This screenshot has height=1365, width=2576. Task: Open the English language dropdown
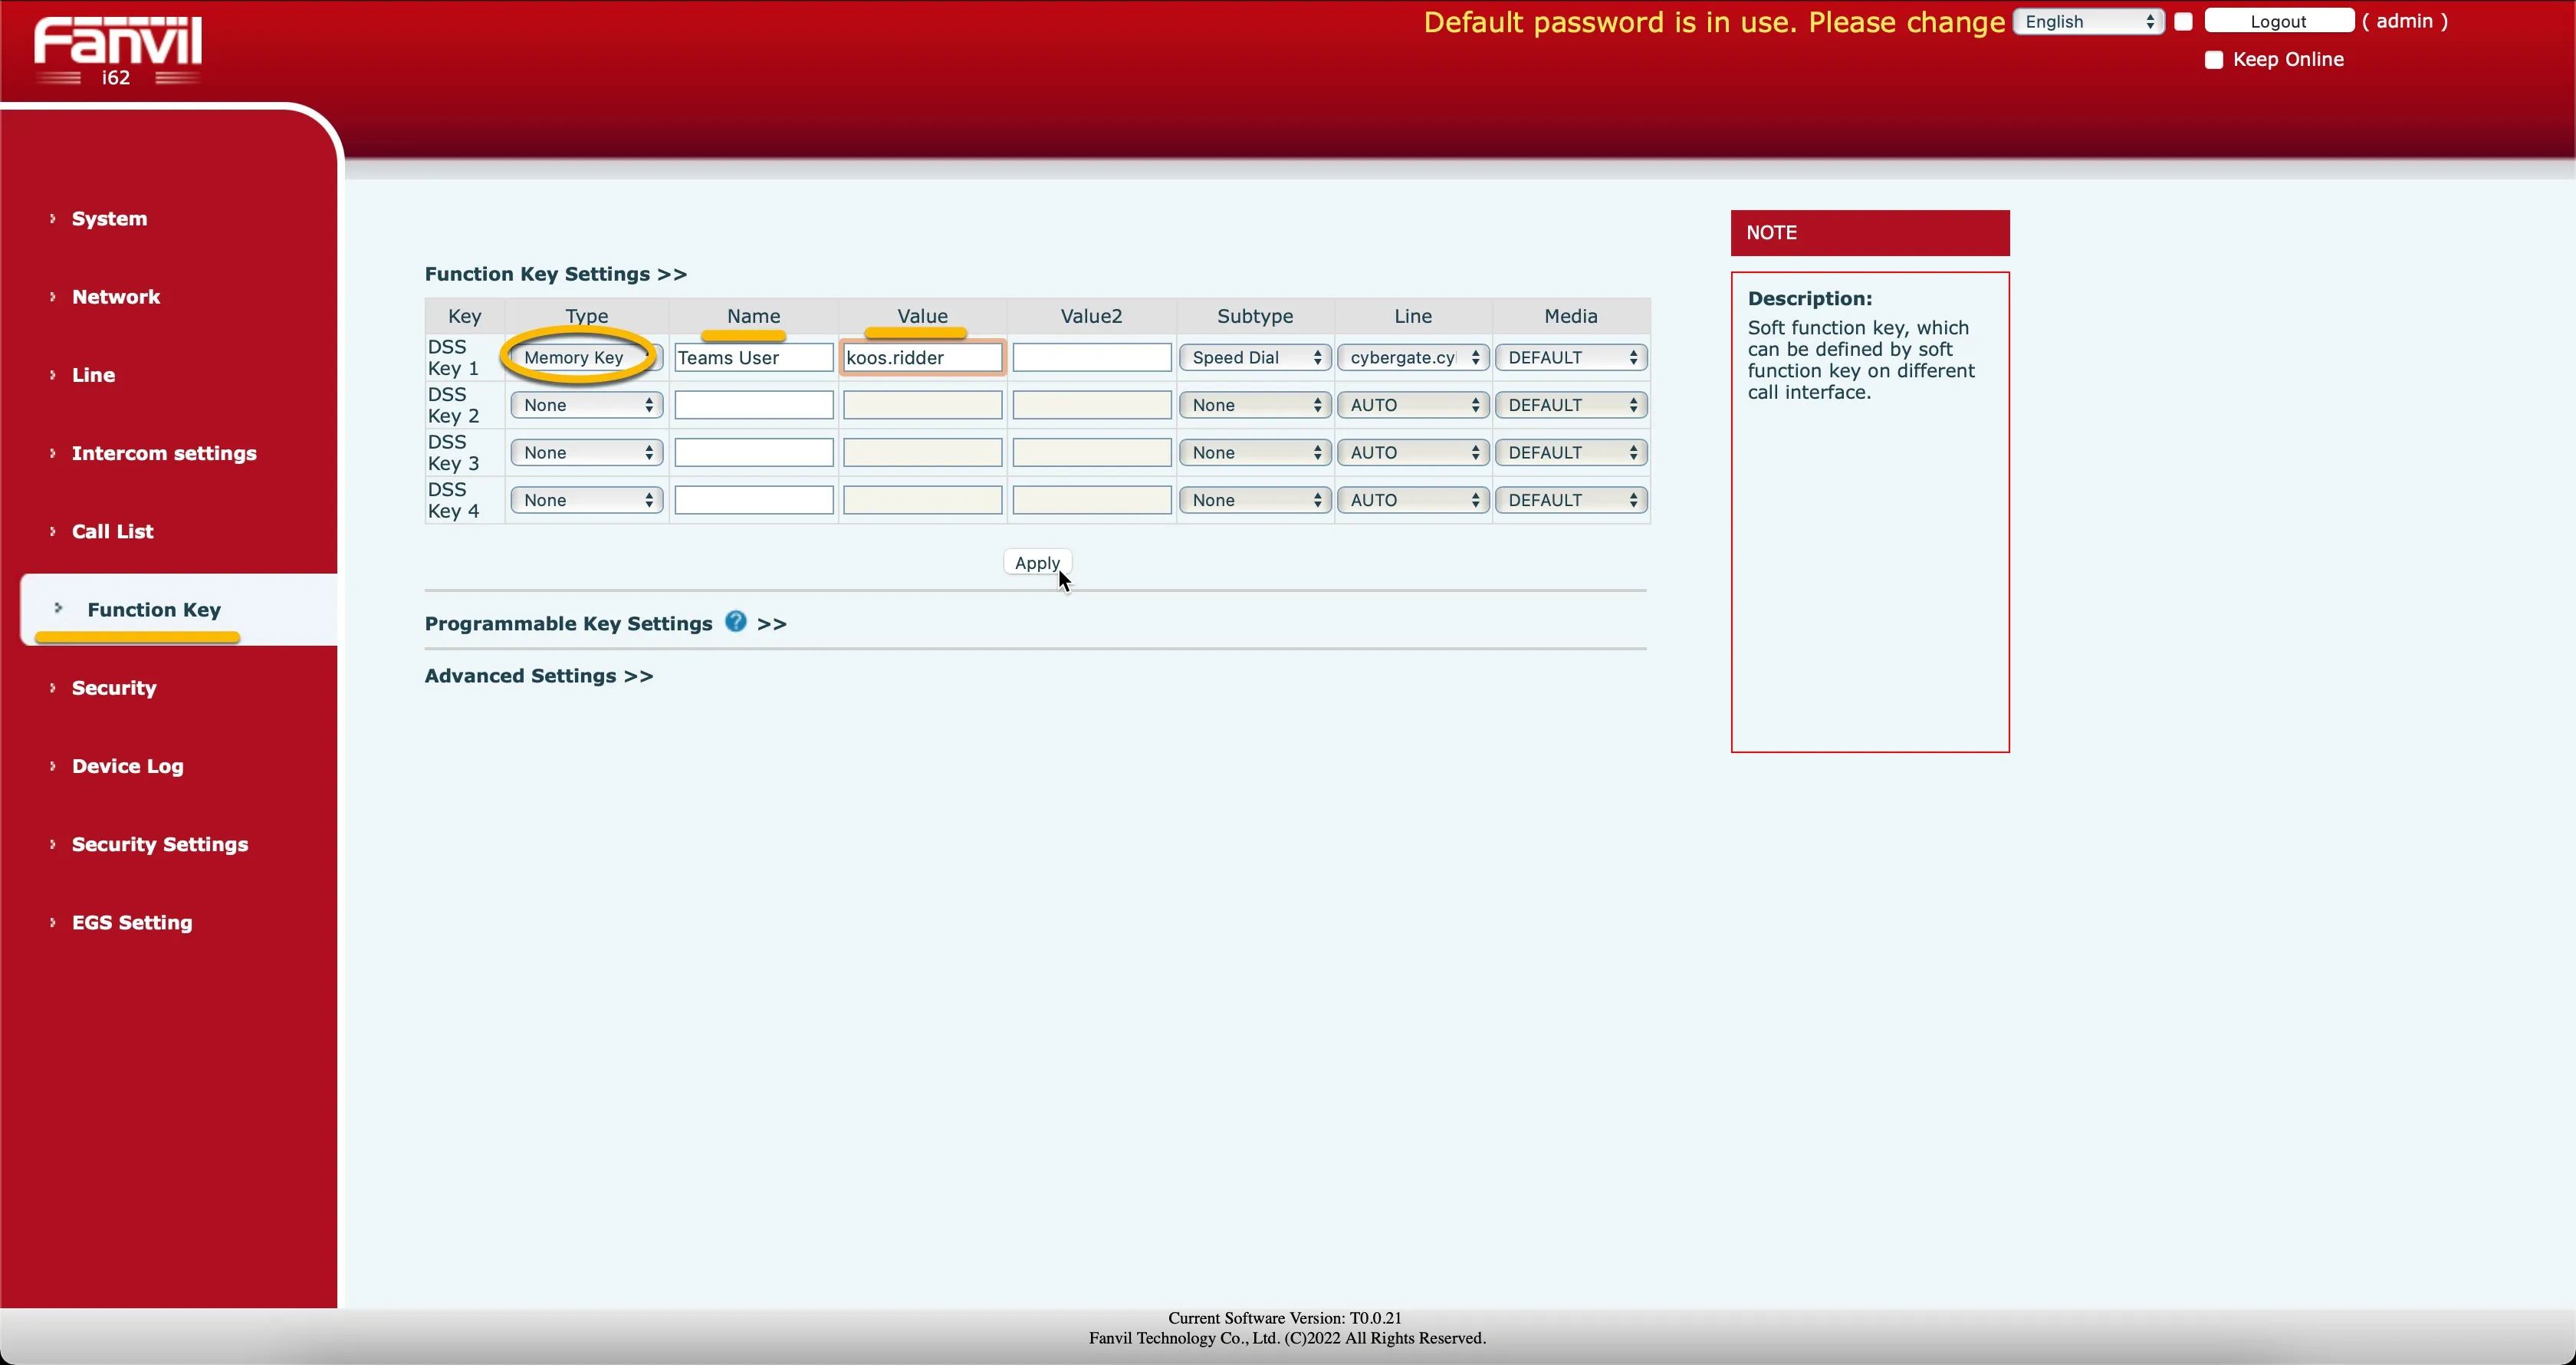click(2089, 22)
